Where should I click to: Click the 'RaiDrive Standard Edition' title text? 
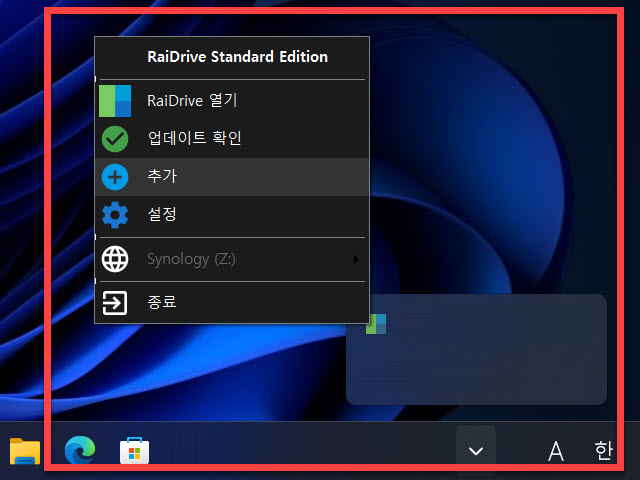(x=238, y=57)
